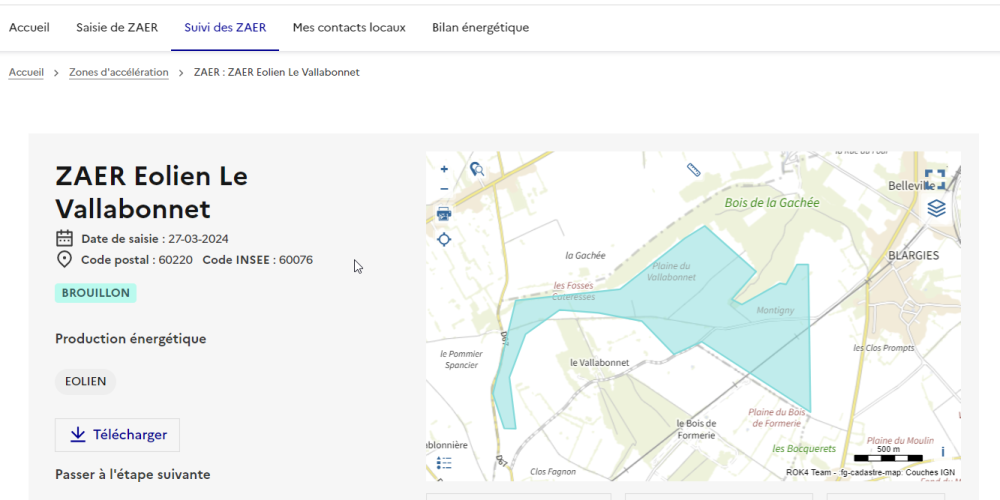Zoom out on the map
This screenshot has height=500, width=1000.
[444, 189]
